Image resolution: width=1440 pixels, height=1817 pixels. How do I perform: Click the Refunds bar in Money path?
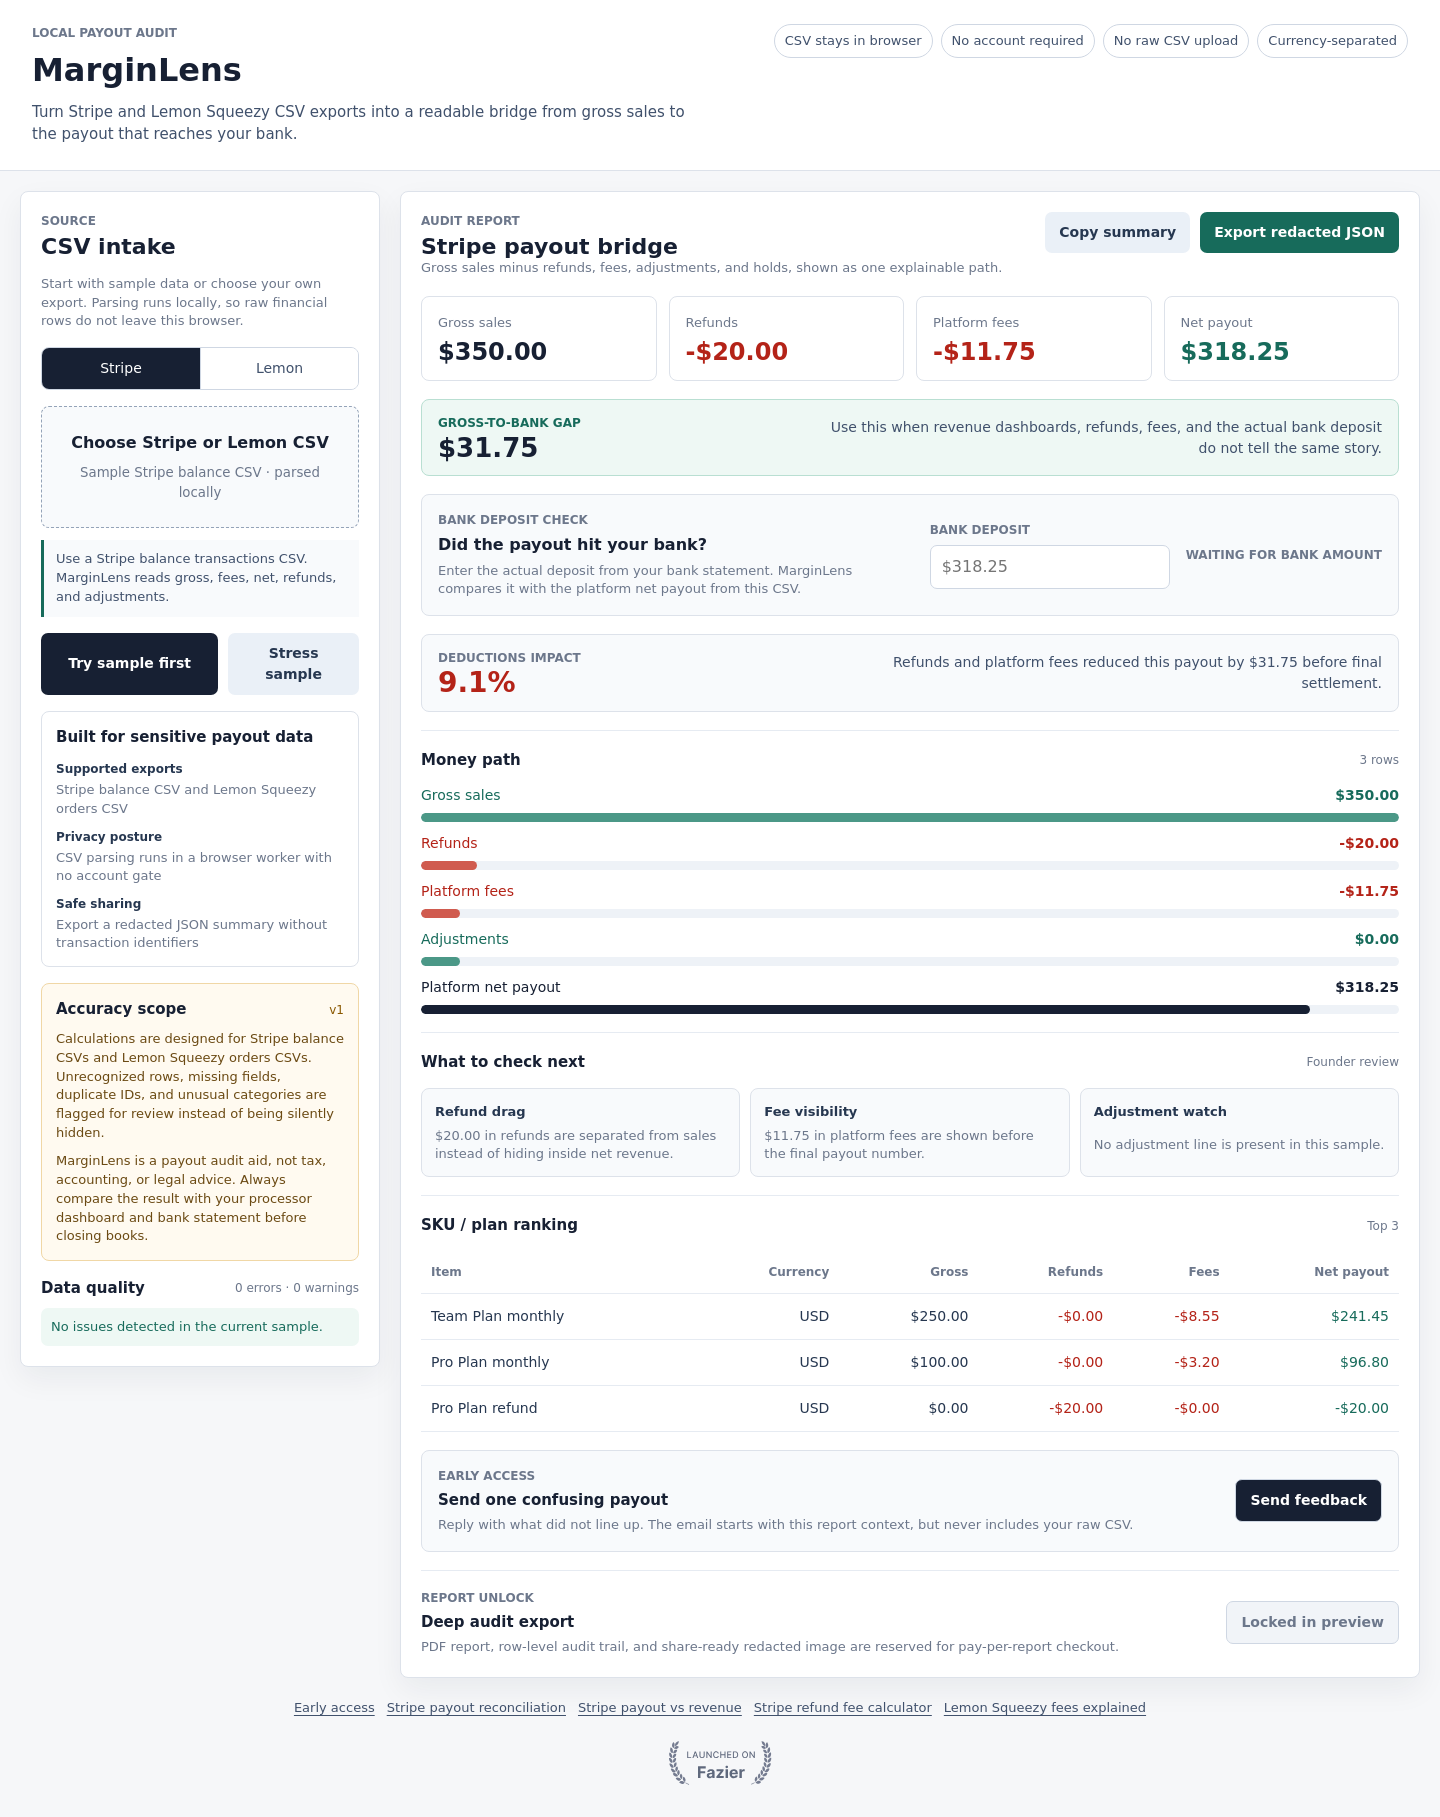point(910,865)
